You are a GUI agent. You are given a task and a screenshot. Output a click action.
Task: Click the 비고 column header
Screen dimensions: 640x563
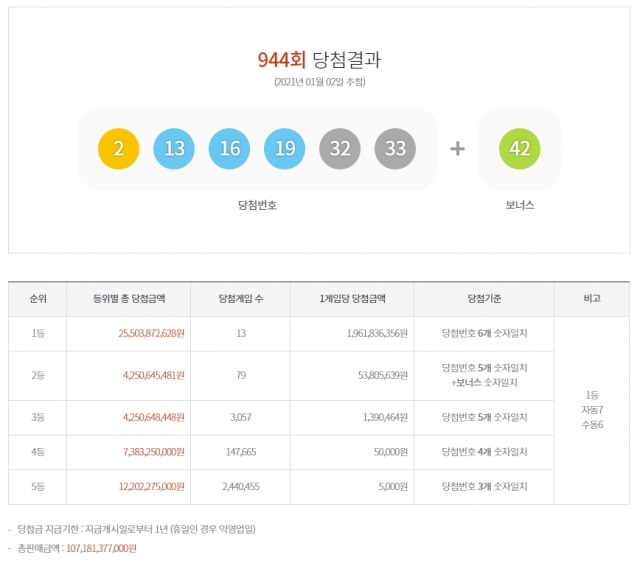pos(592,299)
